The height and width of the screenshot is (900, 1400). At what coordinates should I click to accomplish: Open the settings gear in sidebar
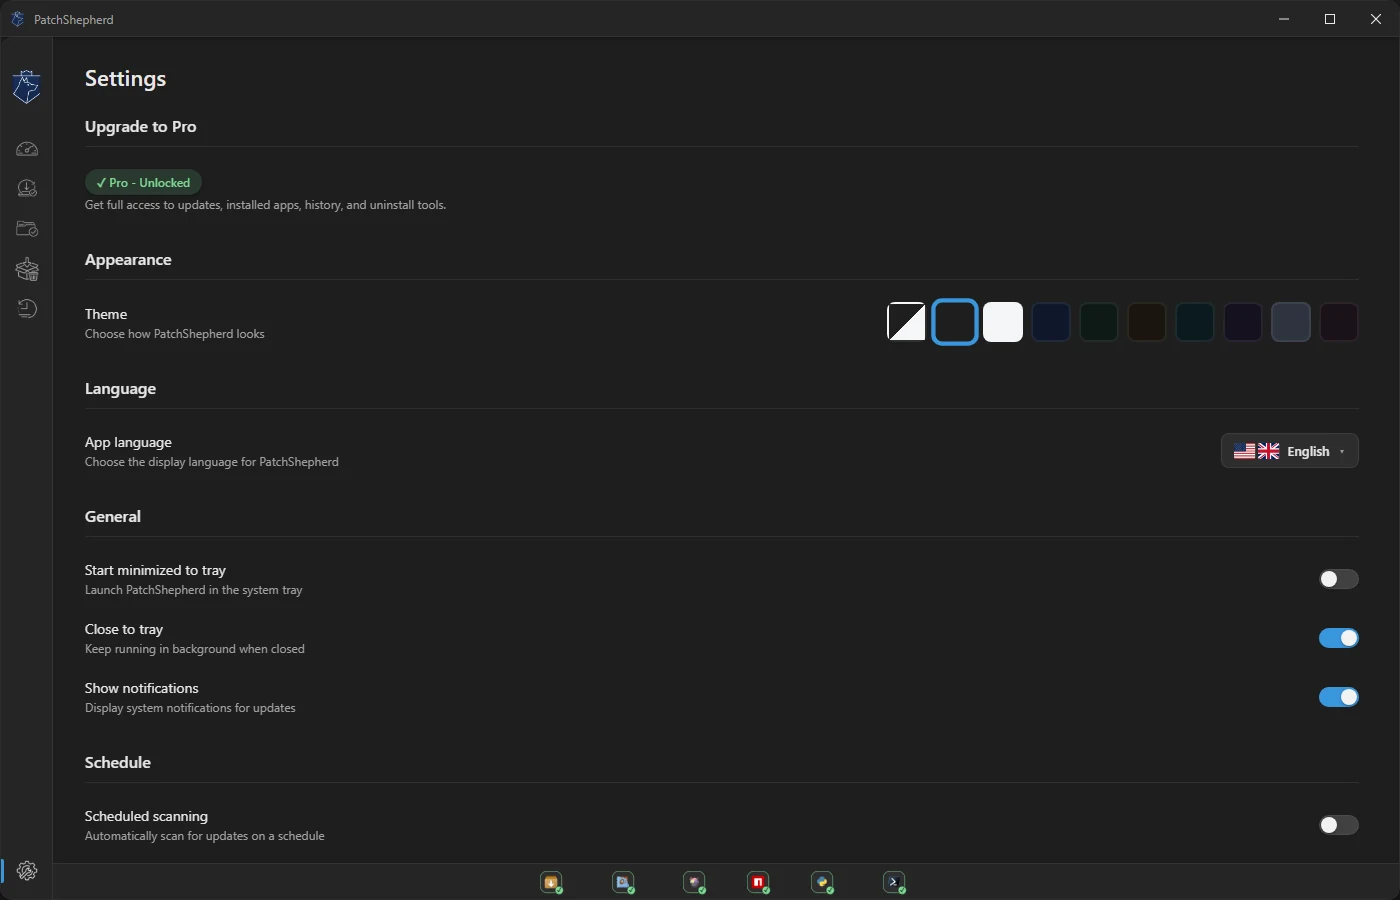coord(27,871)
